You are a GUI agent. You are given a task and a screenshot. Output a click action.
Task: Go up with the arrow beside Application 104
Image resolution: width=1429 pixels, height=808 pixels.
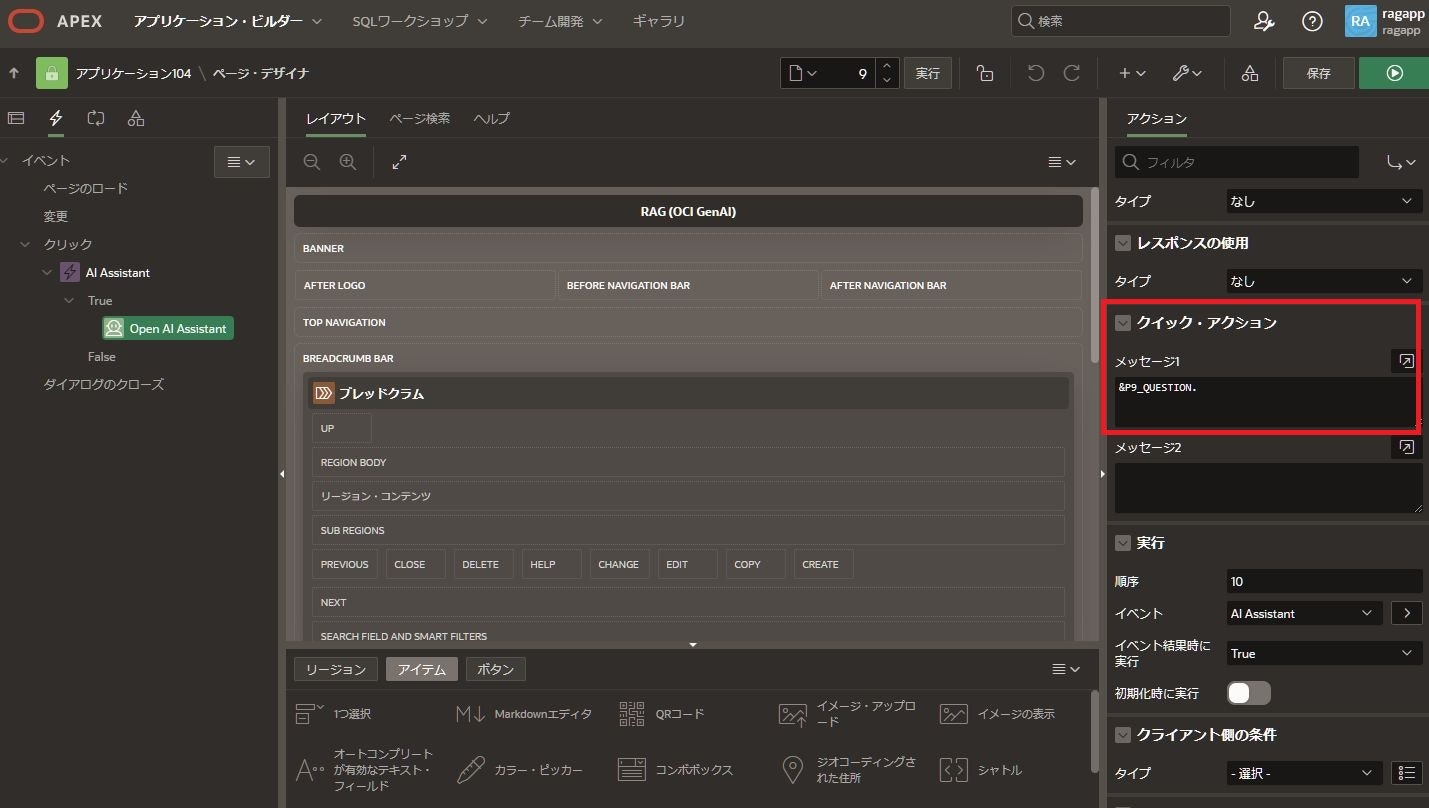pos(14,73)
